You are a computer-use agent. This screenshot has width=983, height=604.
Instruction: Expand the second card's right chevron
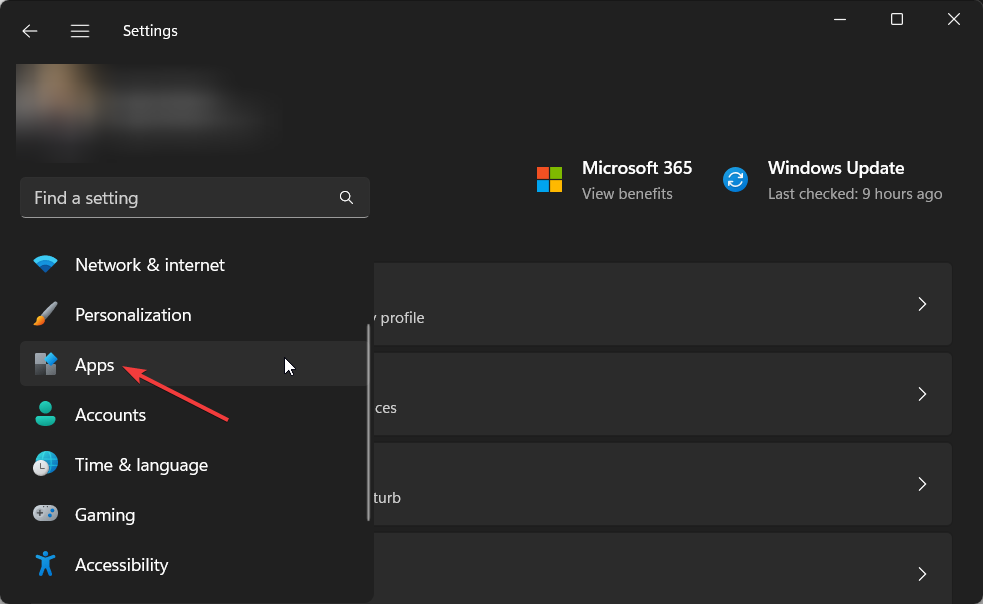coord(922,394)
